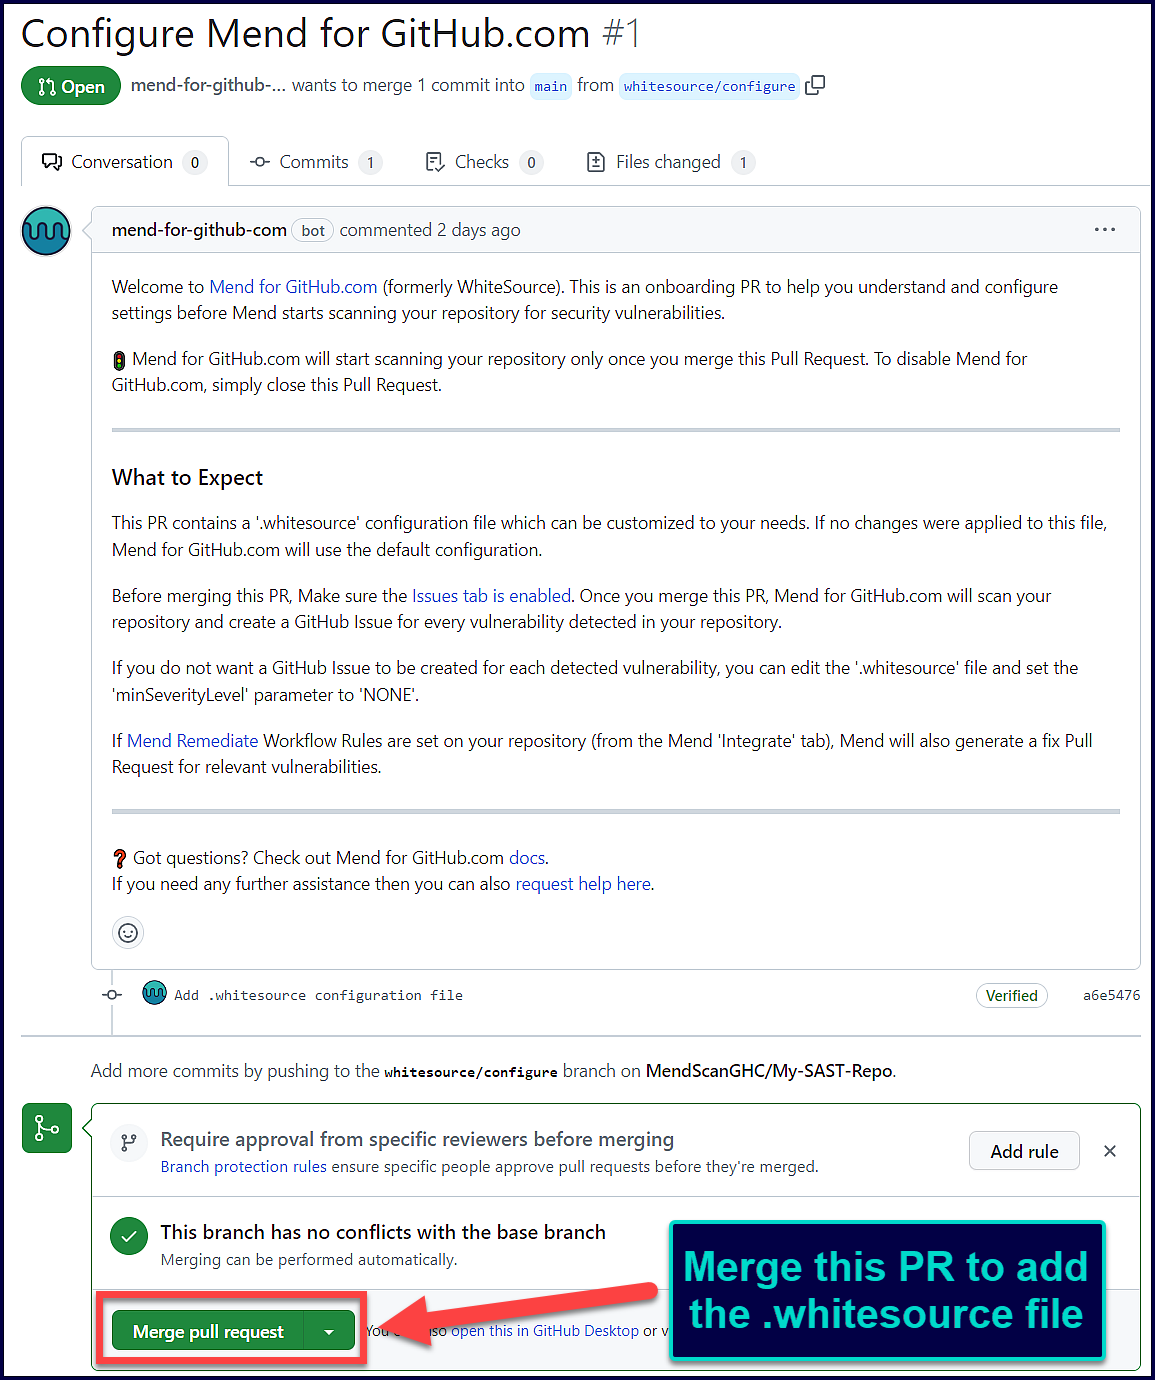Click the mend-for-github-com bot avatar
This screenshot has height=1380, width=1155.
tap(46, 231)
